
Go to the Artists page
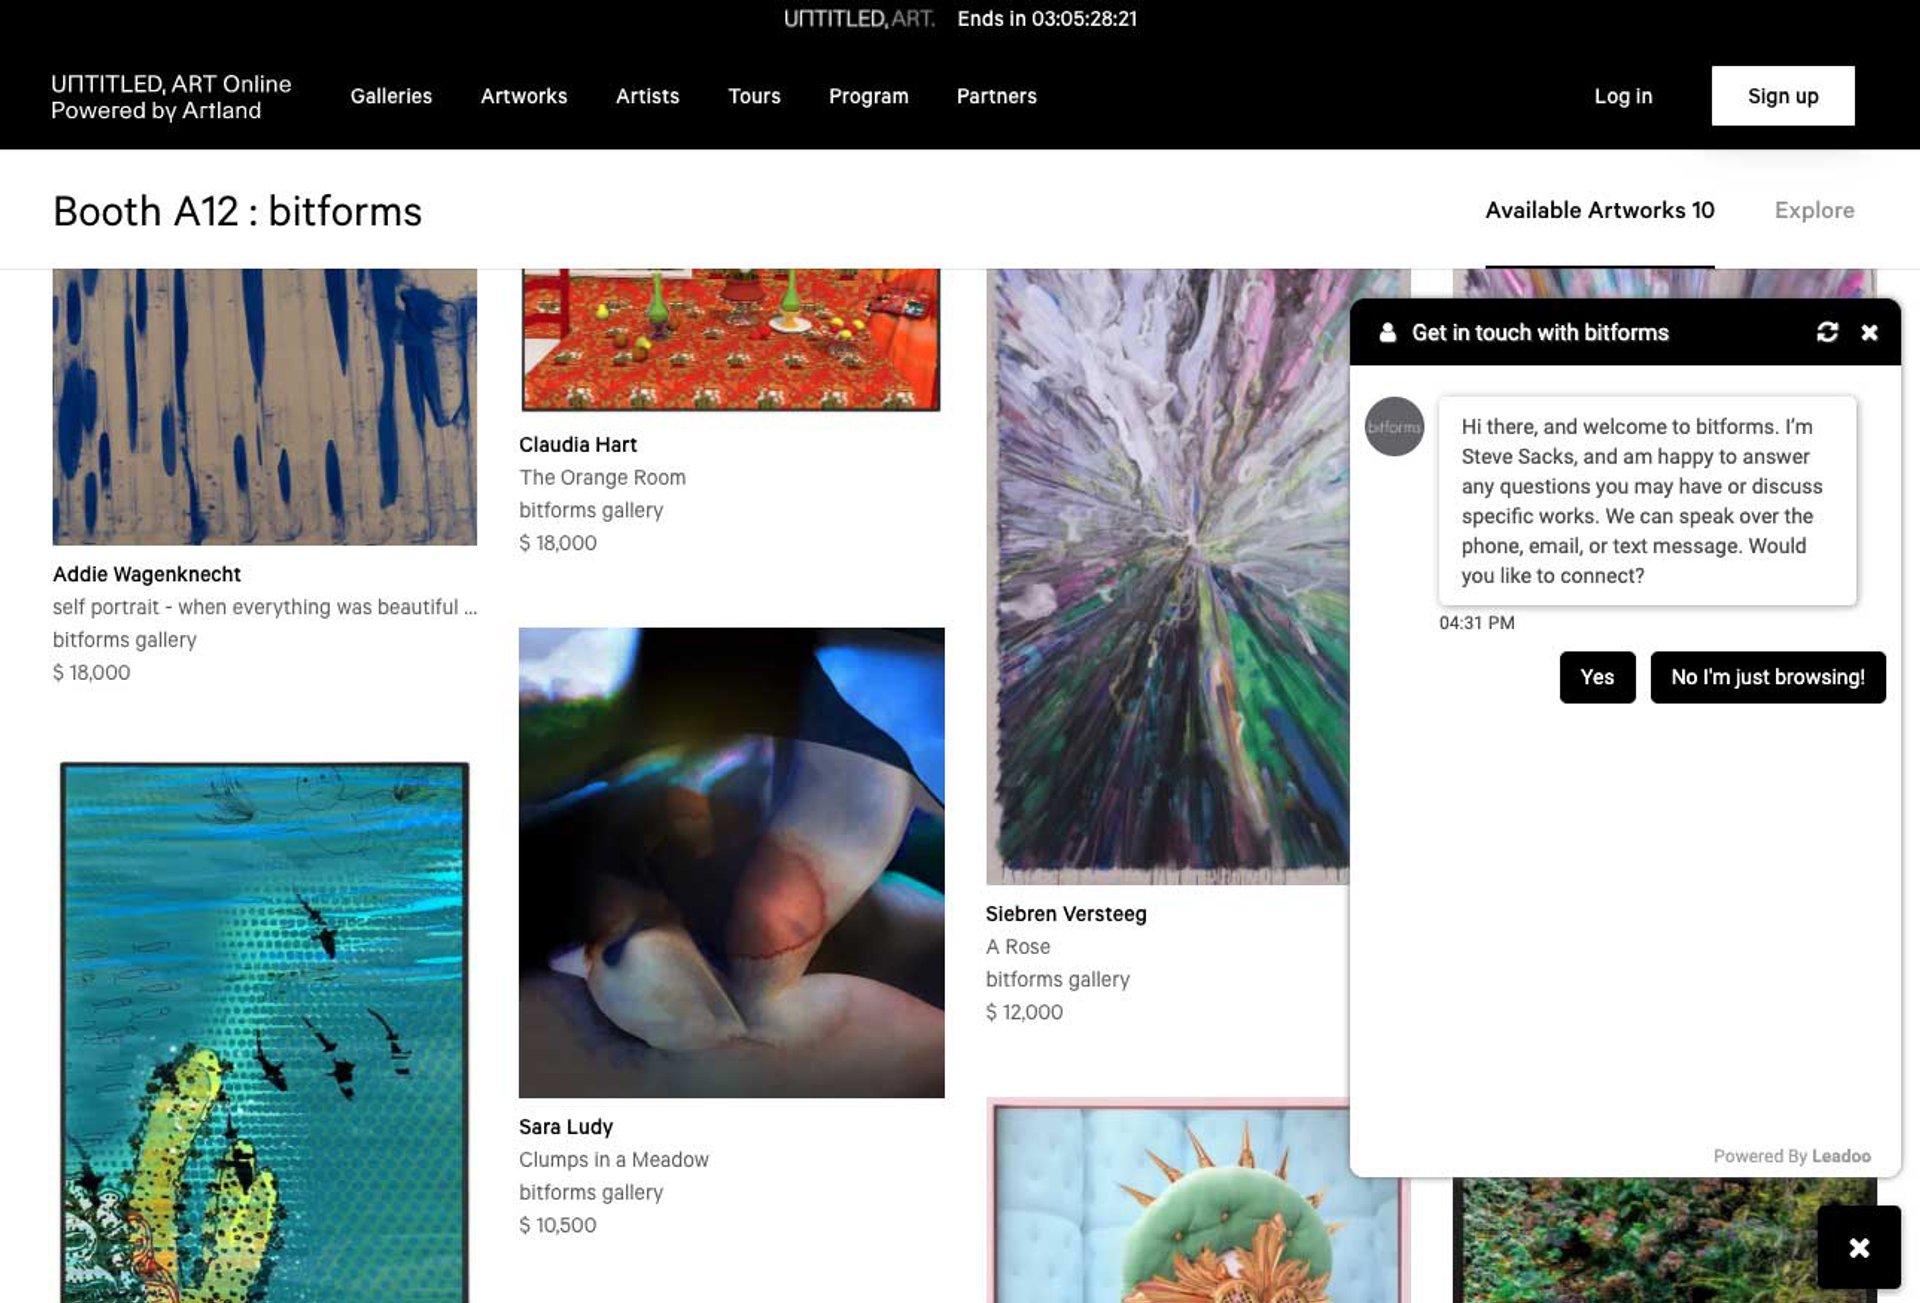click(647, 96)
